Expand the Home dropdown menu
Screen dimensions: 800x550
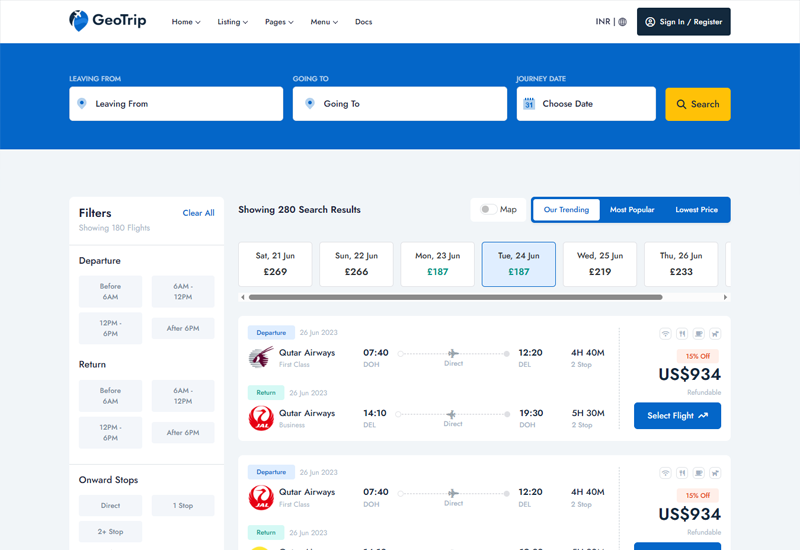tap(186, 22)
